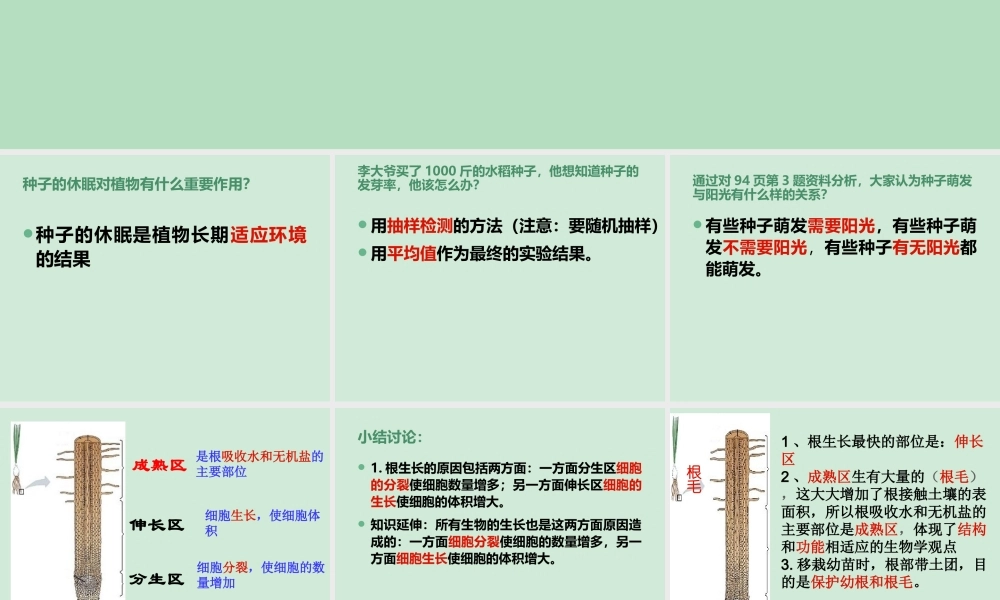Click the red text 保护幼根和根毛
Screen dimensions: 1000x600
click(x=862, y=582)
